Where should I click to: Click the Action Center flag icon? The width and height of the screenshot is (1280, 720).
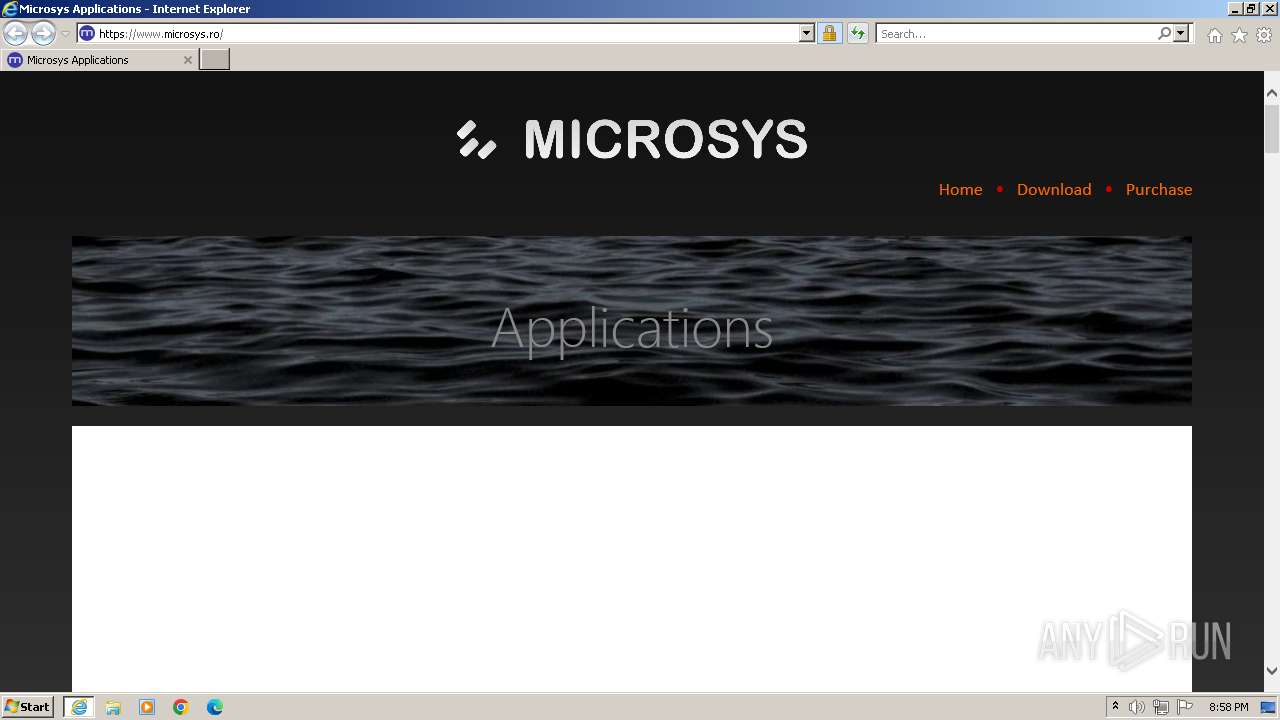[1185, 707]
